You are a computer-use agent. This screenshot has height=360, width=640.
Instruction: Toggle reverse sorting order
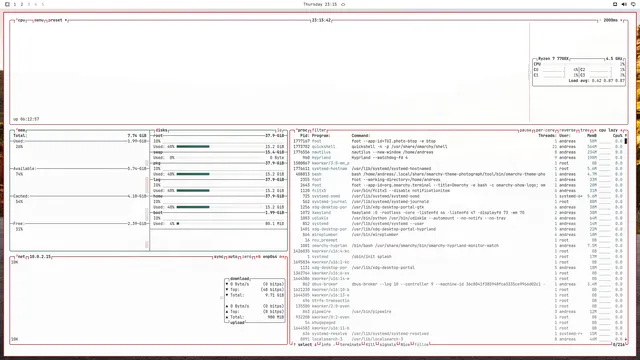pyautogui.click(x=568, y=130)
